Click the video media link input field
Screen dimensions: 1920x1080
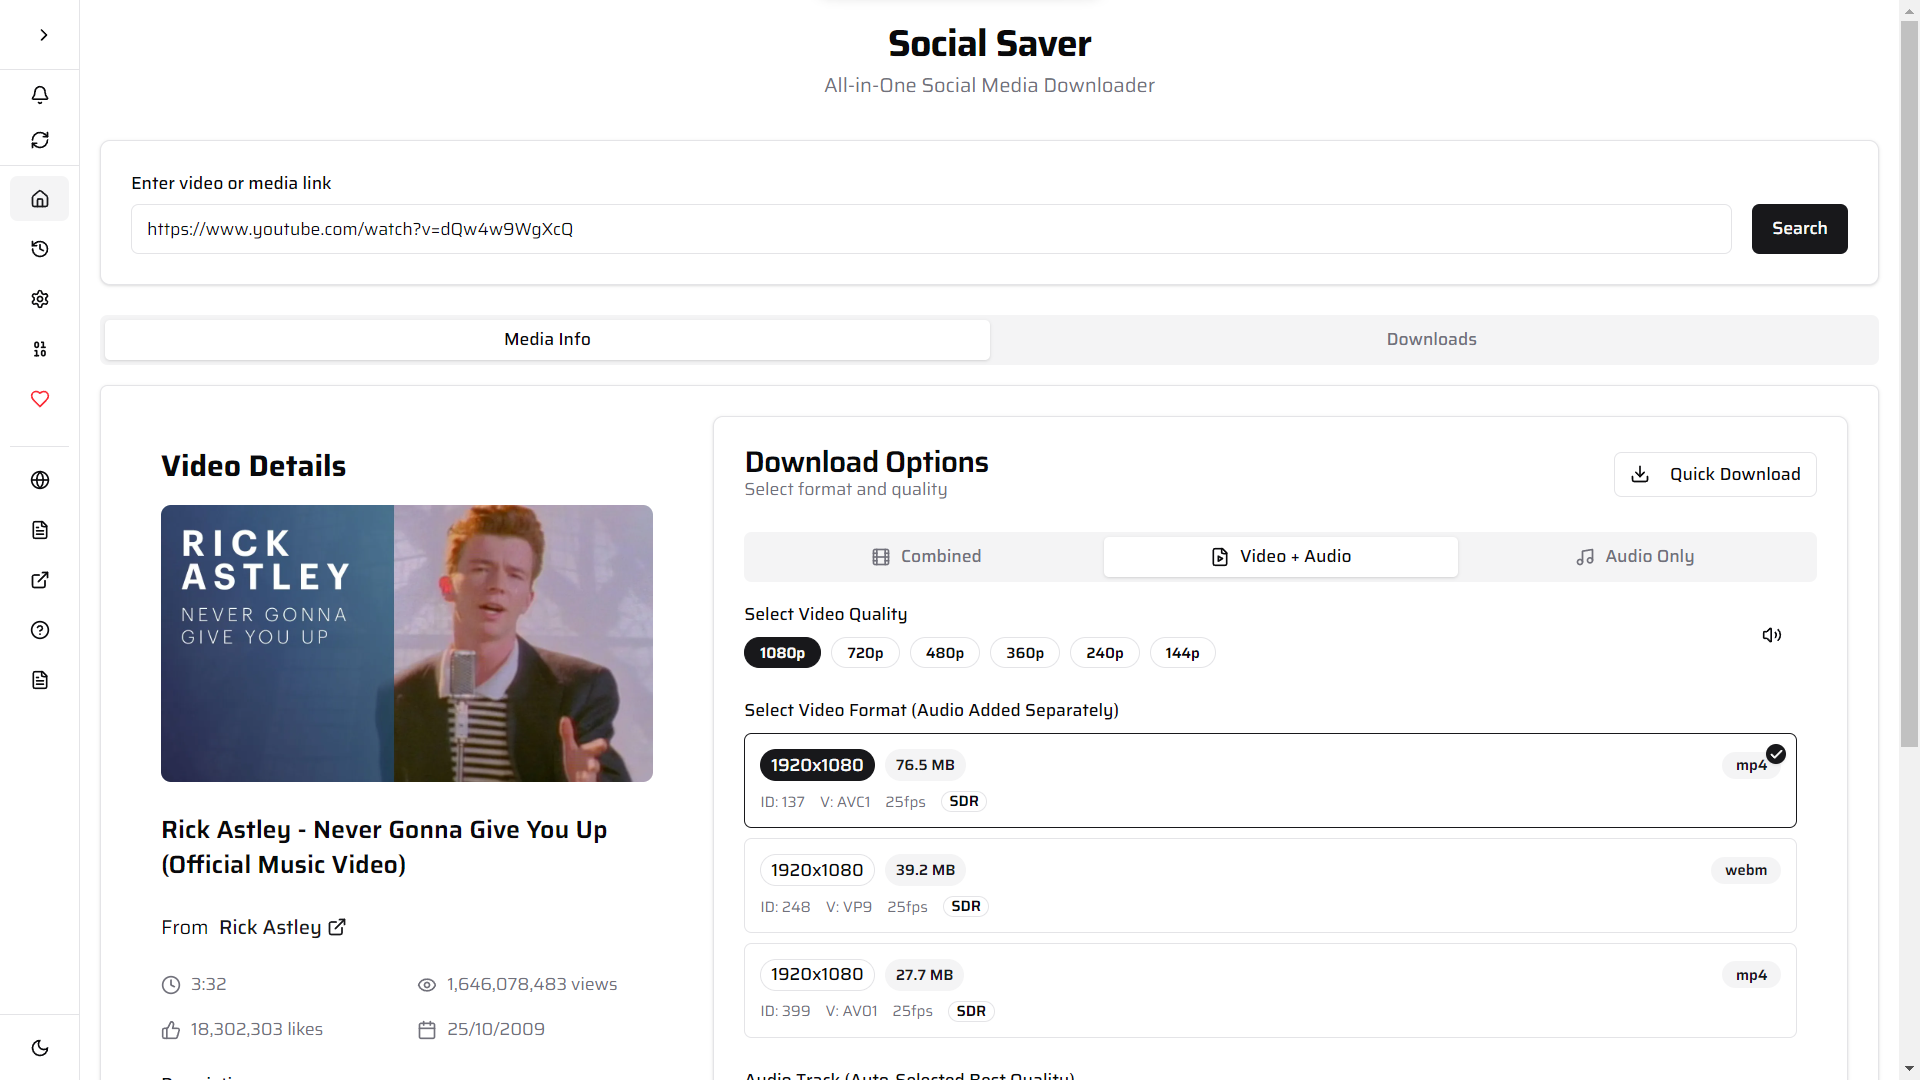pyautogui.click(x=930, y=229)
